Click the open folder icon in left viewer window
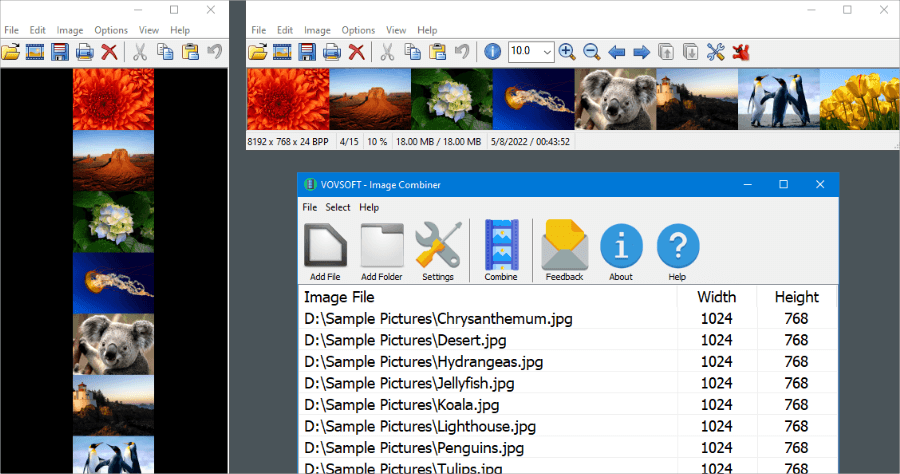This screenshot has height=474, width=900. pos(10,52)
